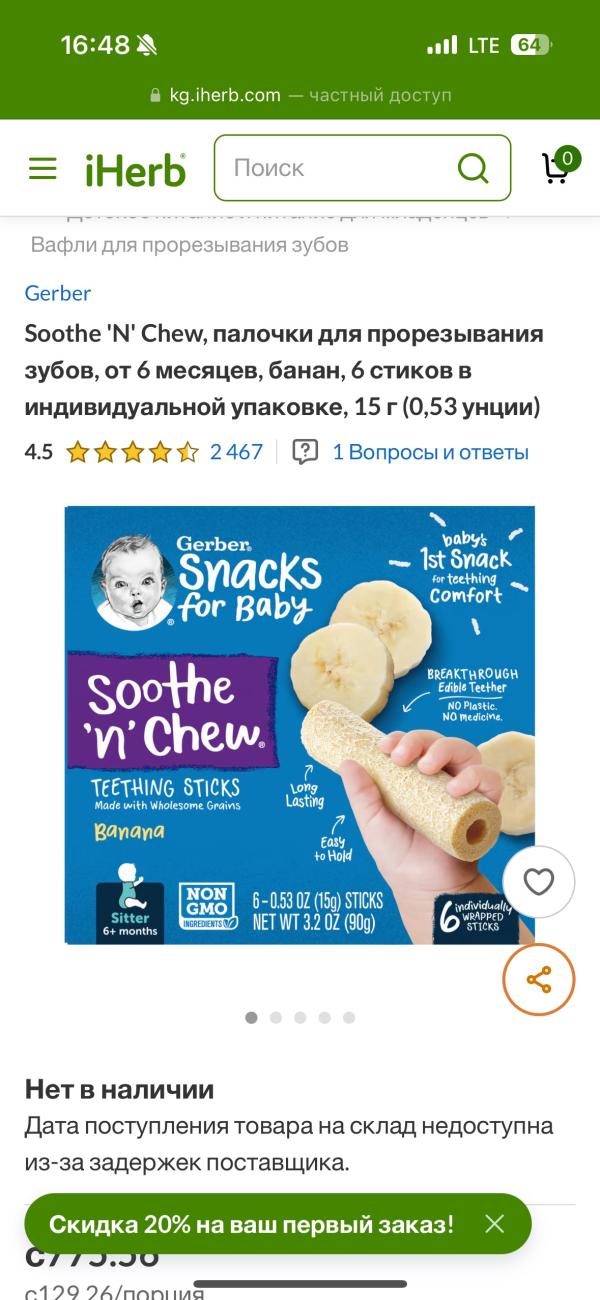Tap the Скидка 20% first order banner
The width and height of the screenshot is (600, 1300).
tap(251, 1223)
